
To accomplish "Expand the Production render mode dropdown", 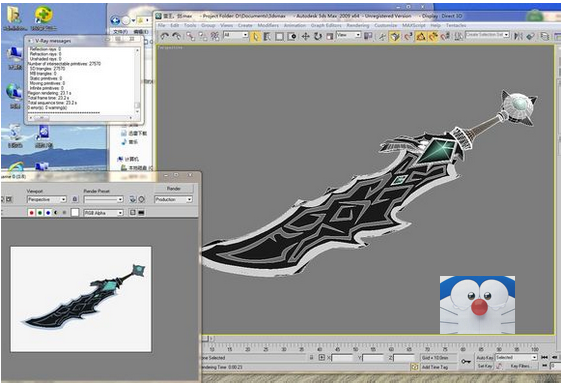I will [173, 199].
